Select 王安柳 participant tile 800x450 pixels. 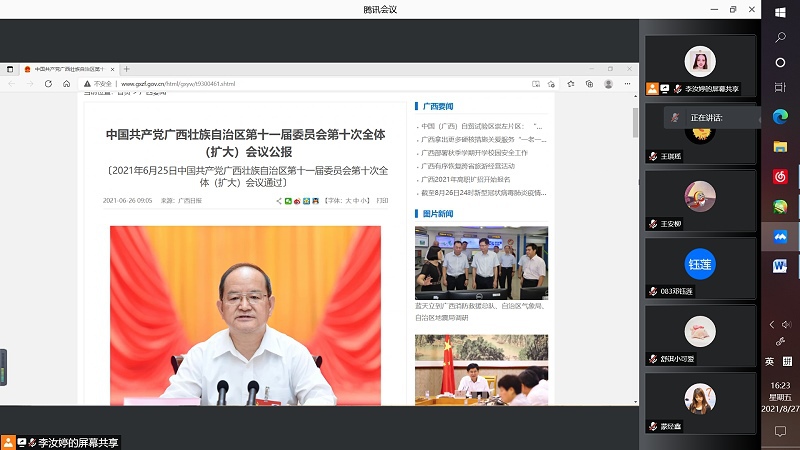point(700,201)
